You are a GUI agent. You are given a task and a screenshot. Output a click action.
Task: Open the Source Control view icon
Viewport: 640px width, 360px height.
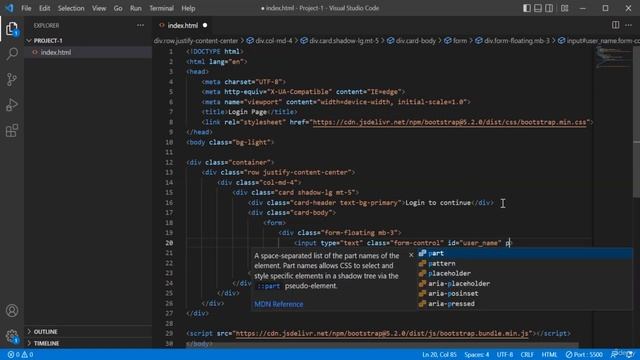pos(12,79)
